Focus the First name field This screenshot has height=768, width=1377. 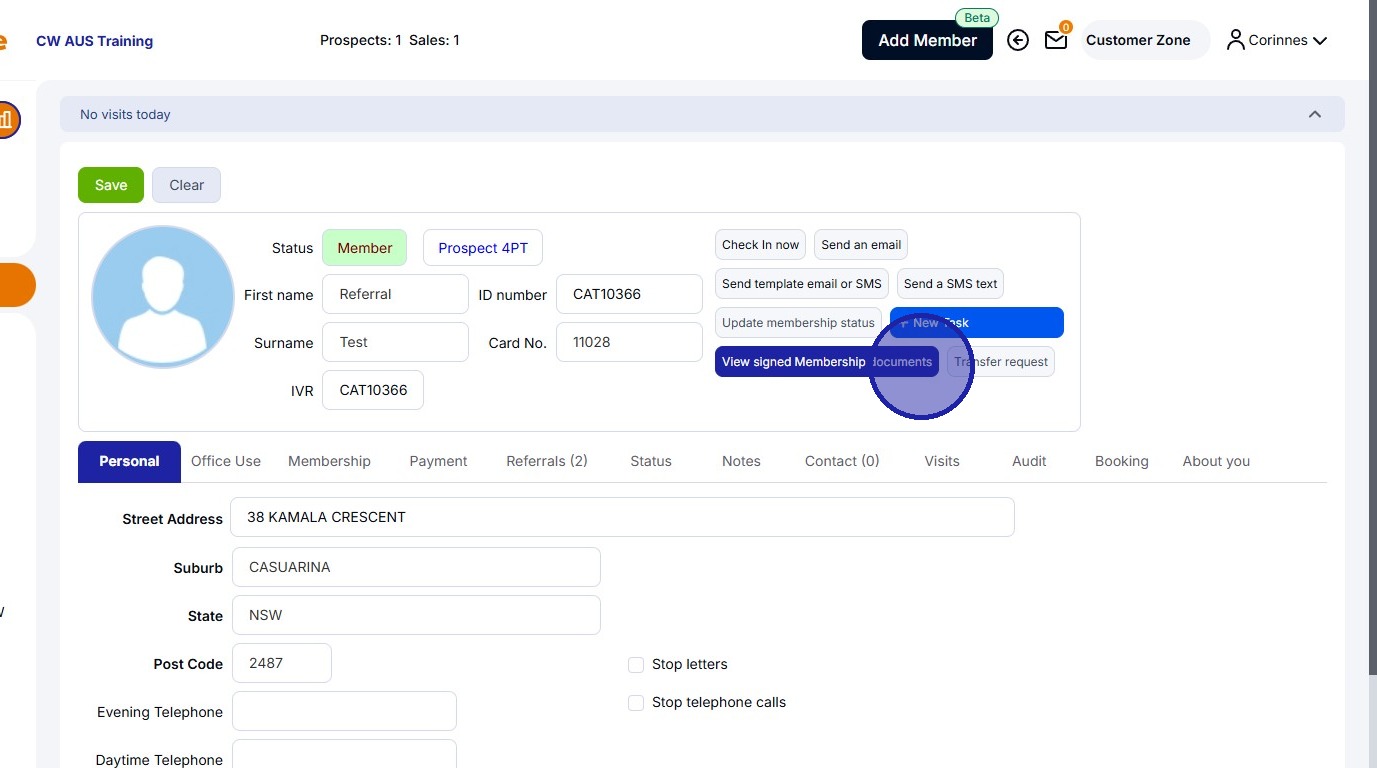tap(395, 294)
